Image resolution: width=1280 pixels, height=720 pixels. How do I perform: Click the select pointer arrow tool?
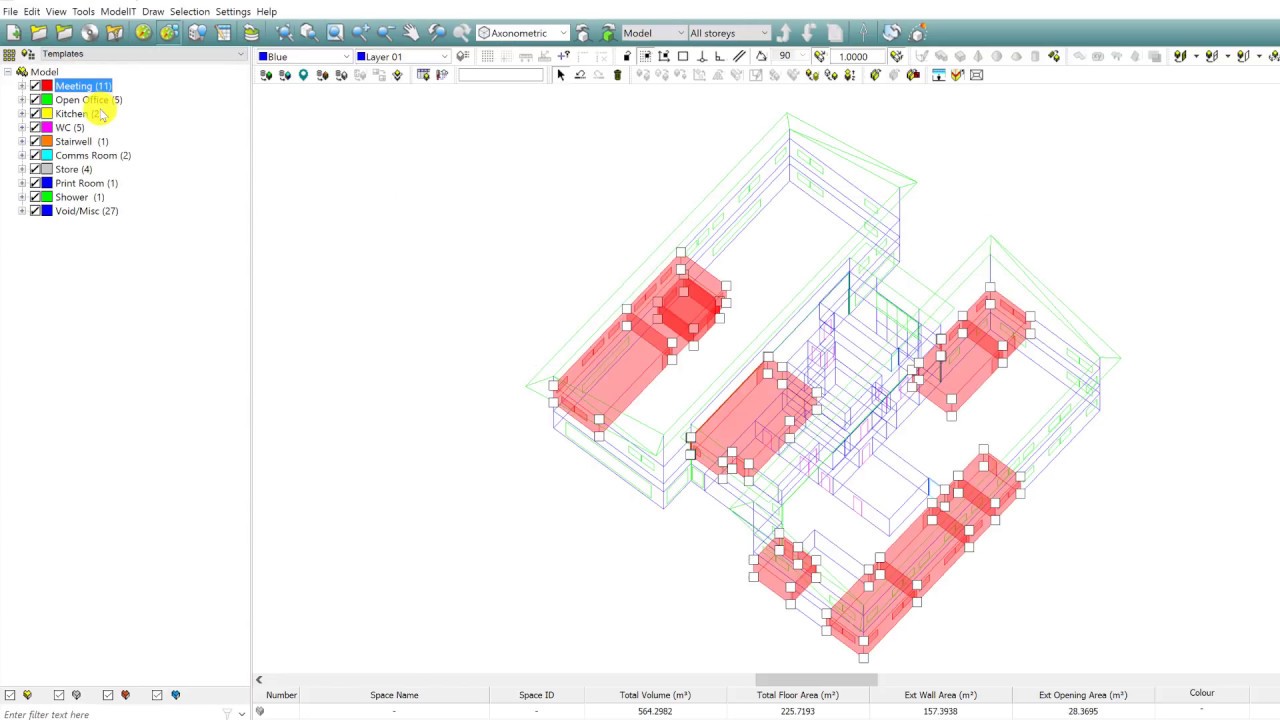(x=560, y=75)
